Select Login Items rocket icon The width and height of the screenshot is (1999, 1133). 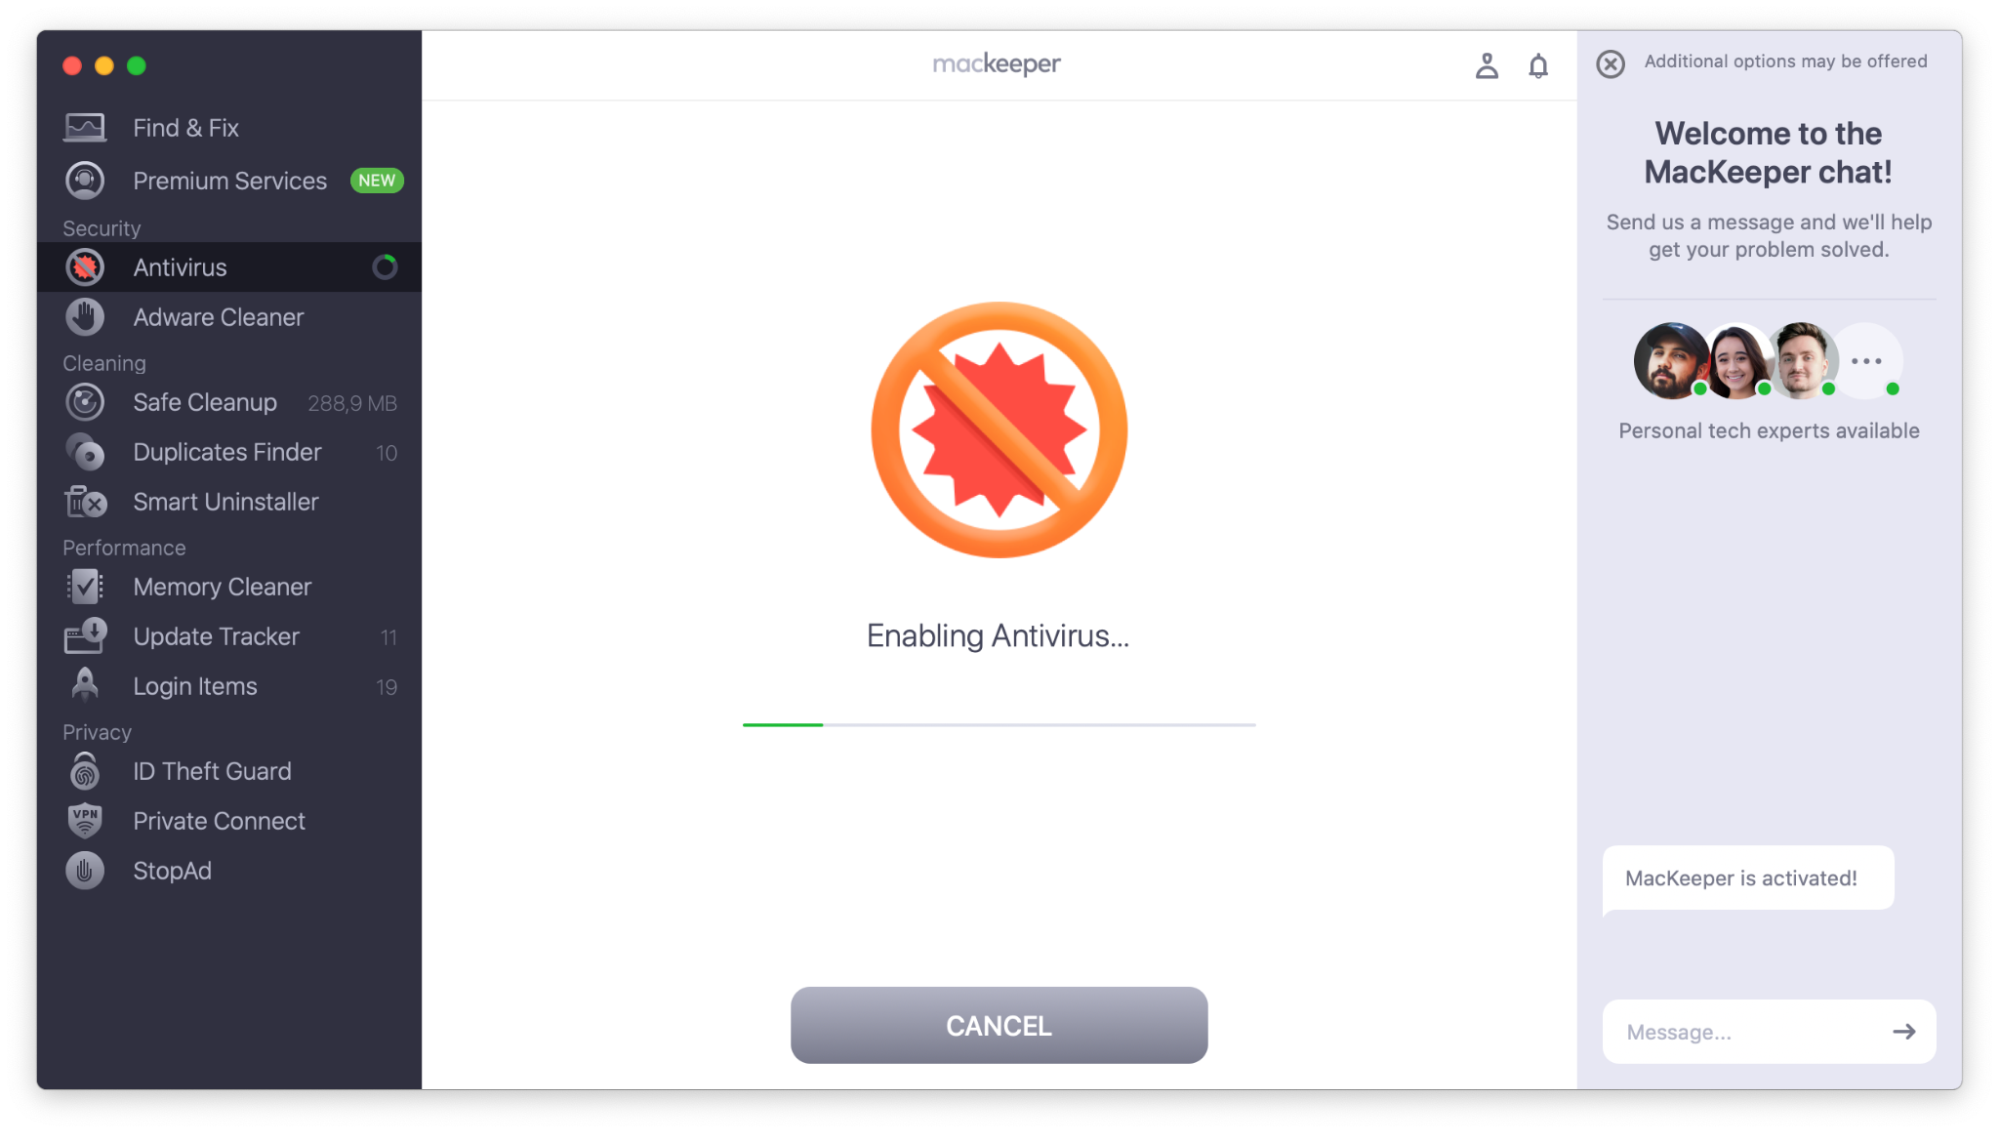coord(85,686)
